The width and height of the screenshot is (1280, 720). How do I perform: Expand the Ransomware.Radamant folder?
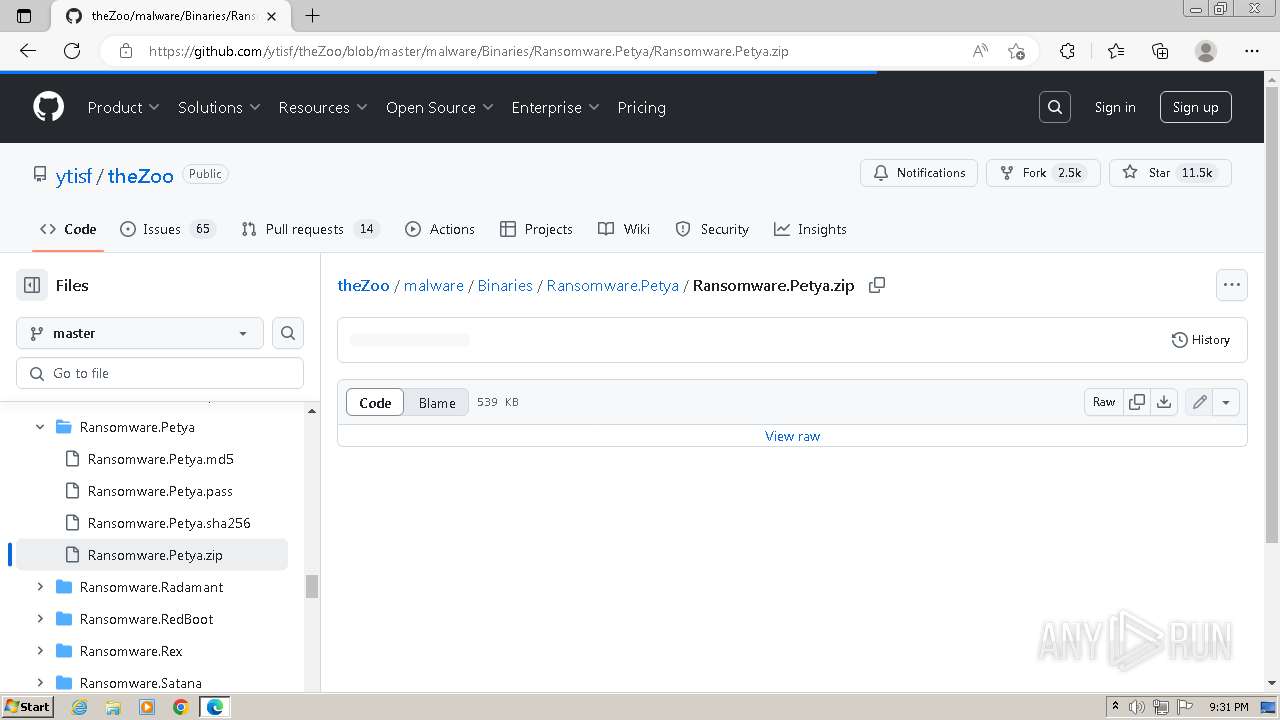click(40, 587)
